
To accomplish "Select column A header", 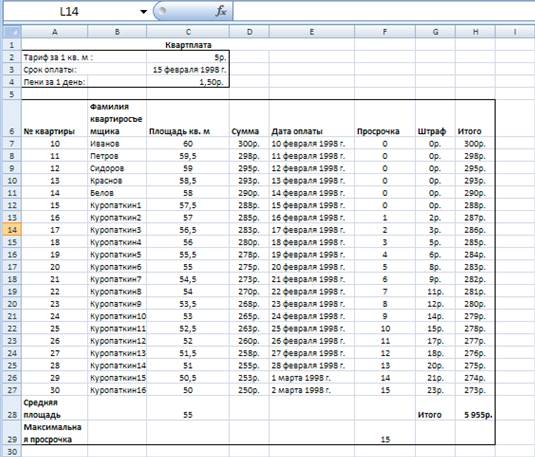I will pyautogui.click(x=55, y=32).
